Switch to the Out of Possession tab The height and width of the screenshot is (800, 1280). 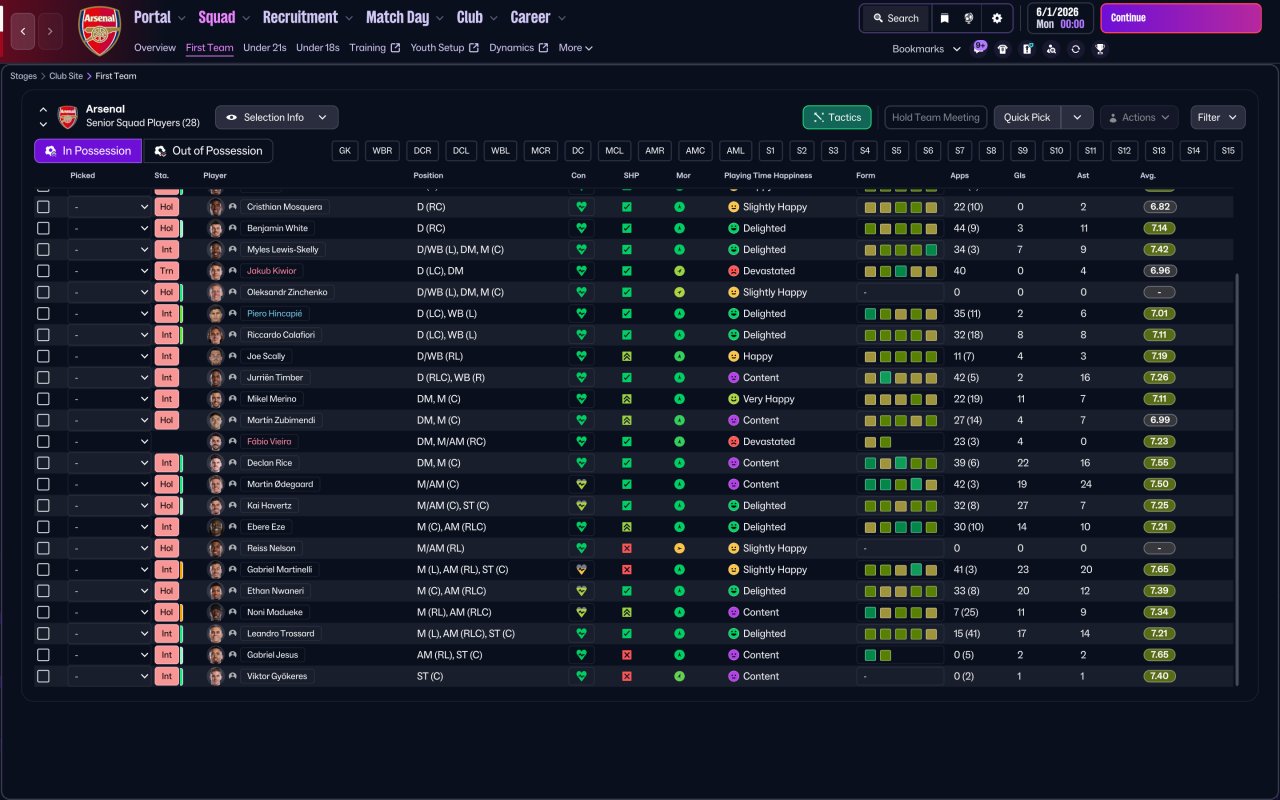(x=209, y=151)
